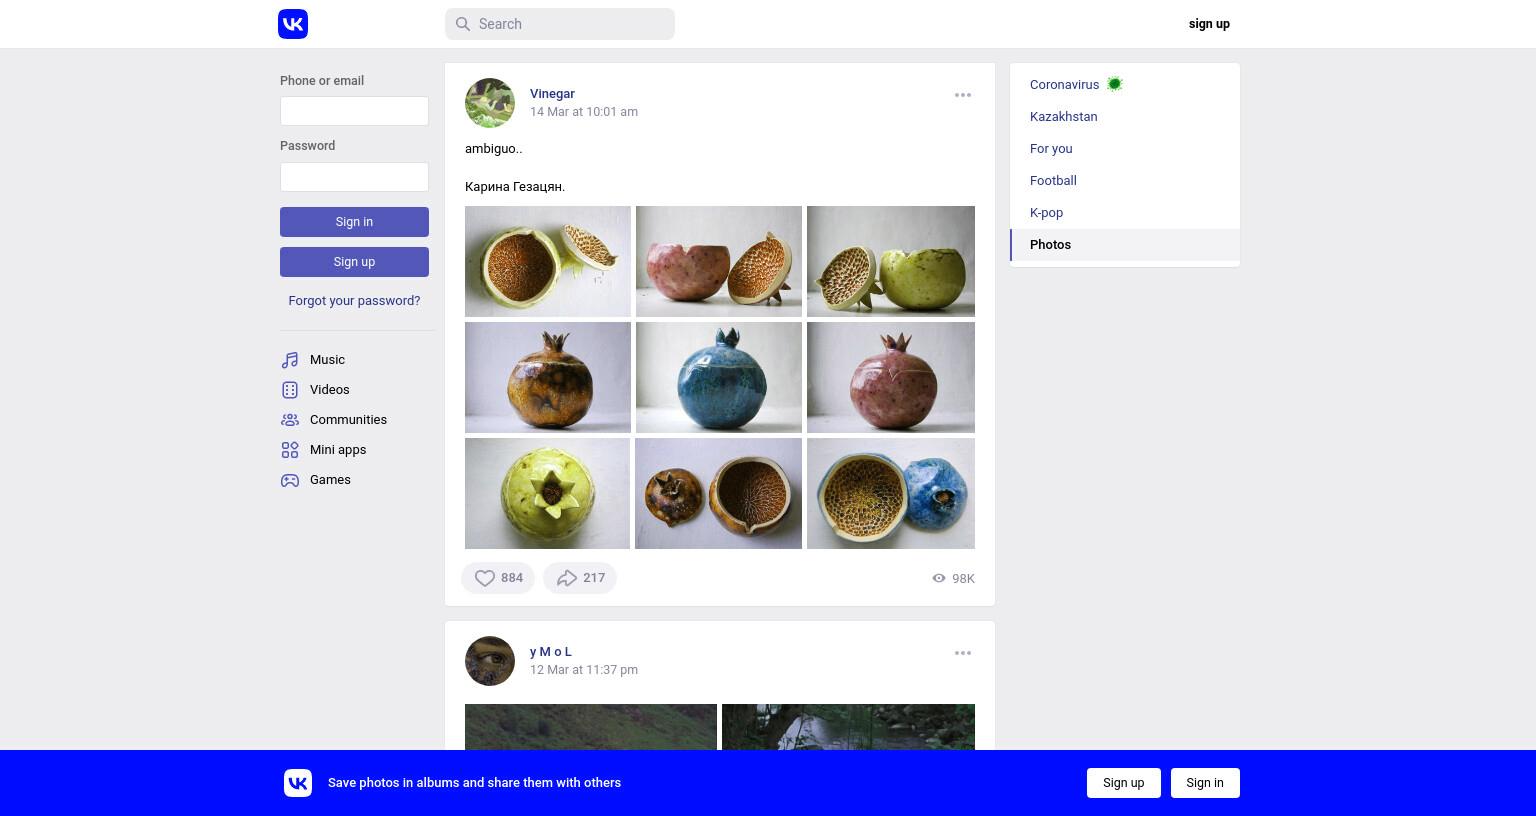The height and width of the screenshot is (816, 1536).
Task: Open the more options menu on y M o L post
Action: 963,653
